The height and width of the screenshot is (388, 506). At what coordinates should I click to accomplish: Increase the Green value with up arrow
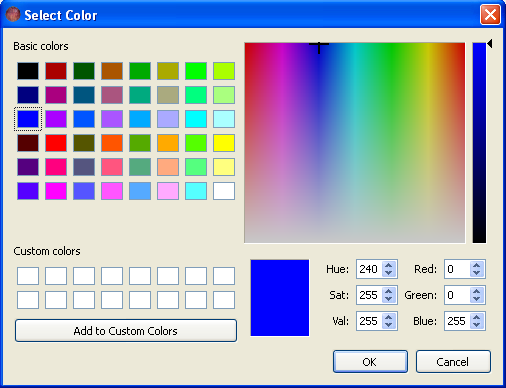476,291
